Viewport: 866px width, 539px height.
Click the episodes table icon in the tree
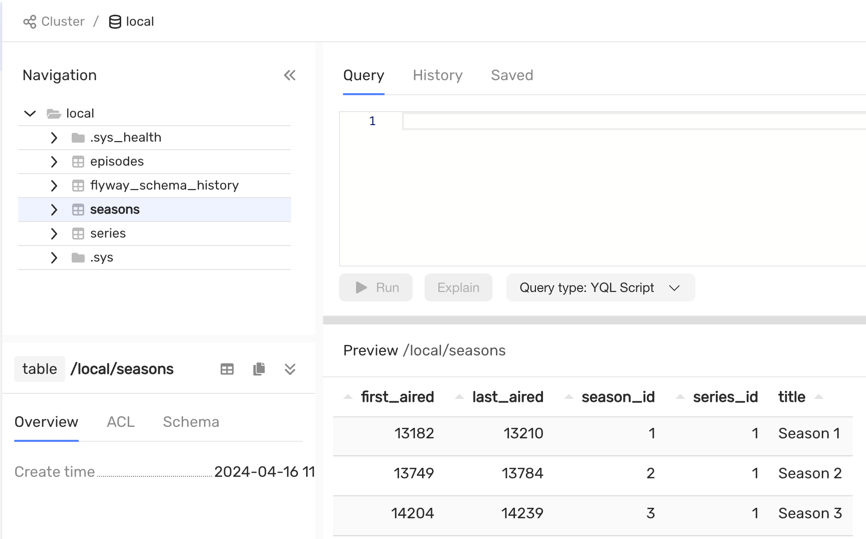tap(78, 161)
